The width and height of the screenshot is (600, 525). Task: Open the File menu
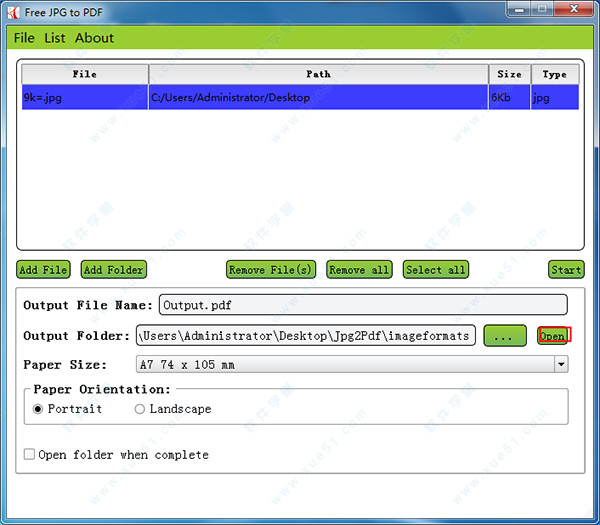point(24,38)
